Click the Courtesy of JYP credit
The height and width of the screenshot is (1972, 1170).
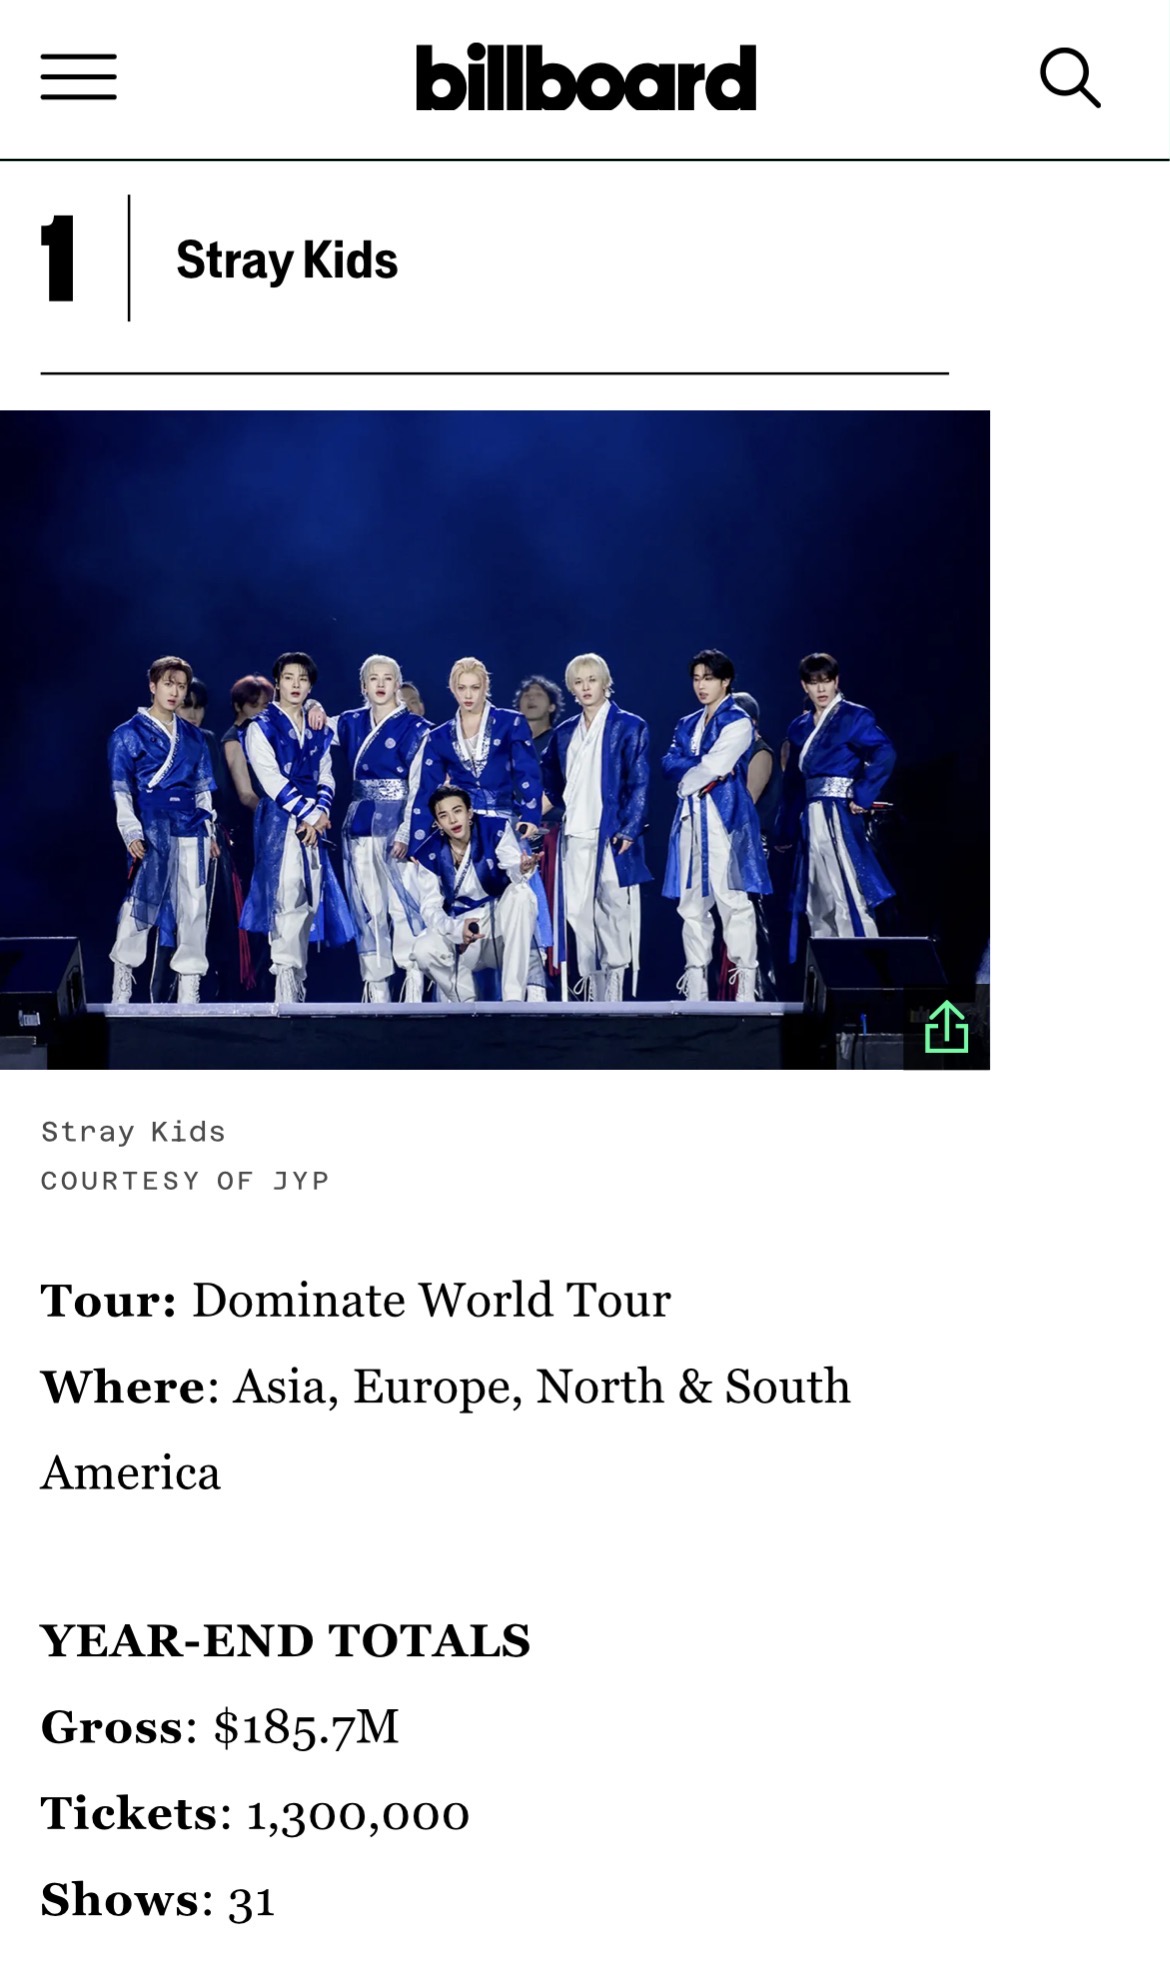(x=185, y=1181)
